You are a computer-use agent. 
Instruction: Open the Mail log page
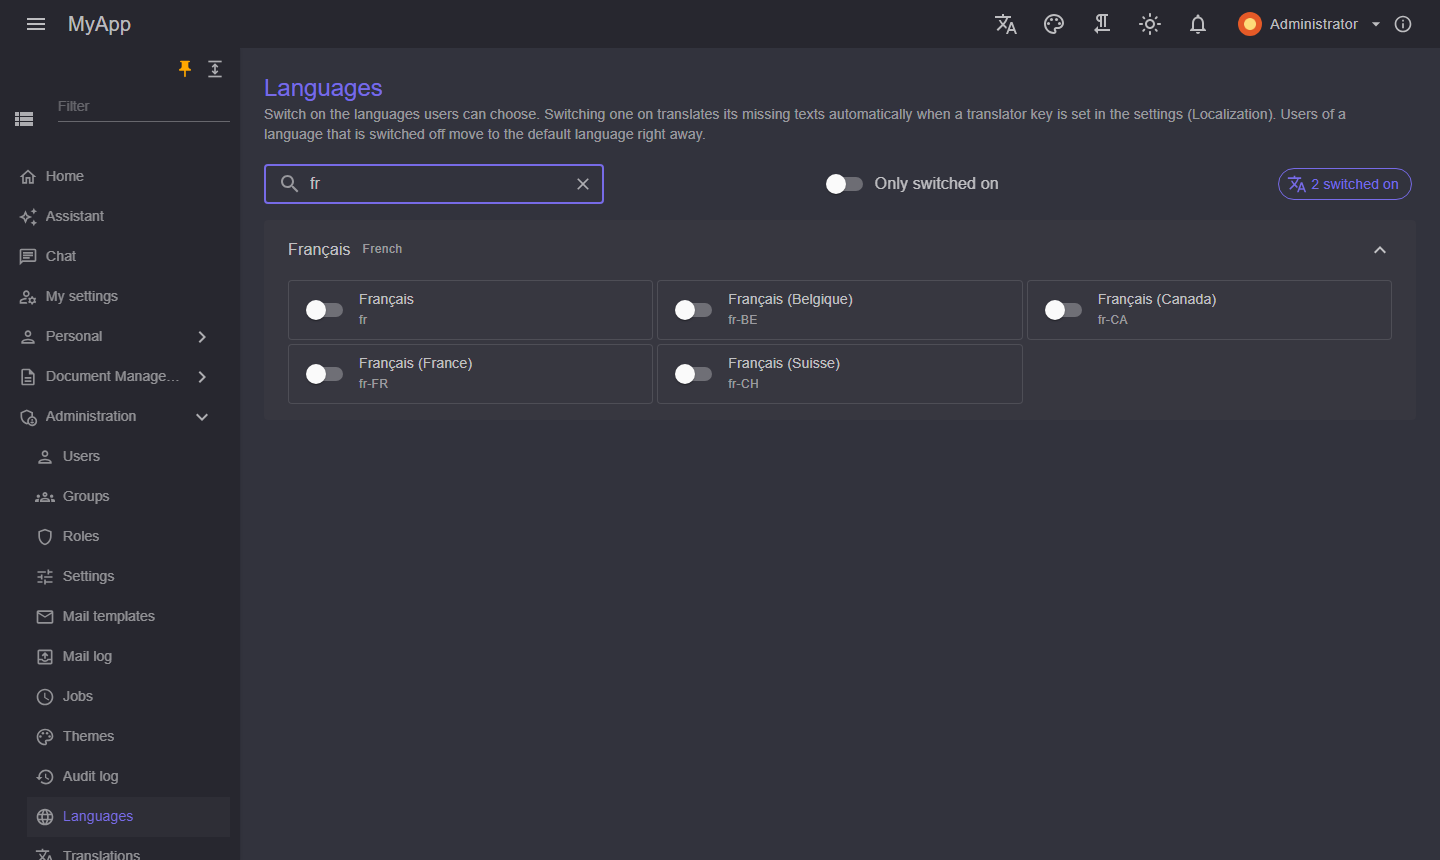pyautogui.click(x=128, y=656)
